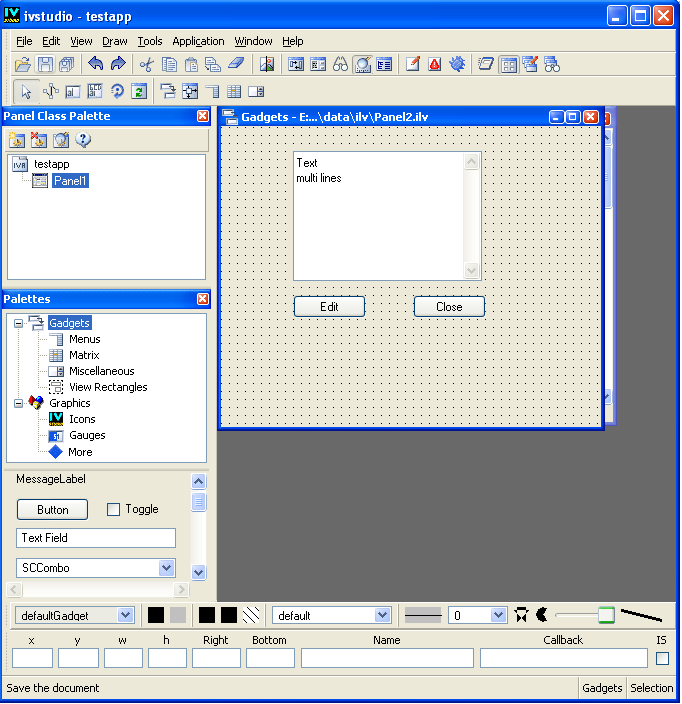Click the Open folder toolbar icon

coord(22,65)
